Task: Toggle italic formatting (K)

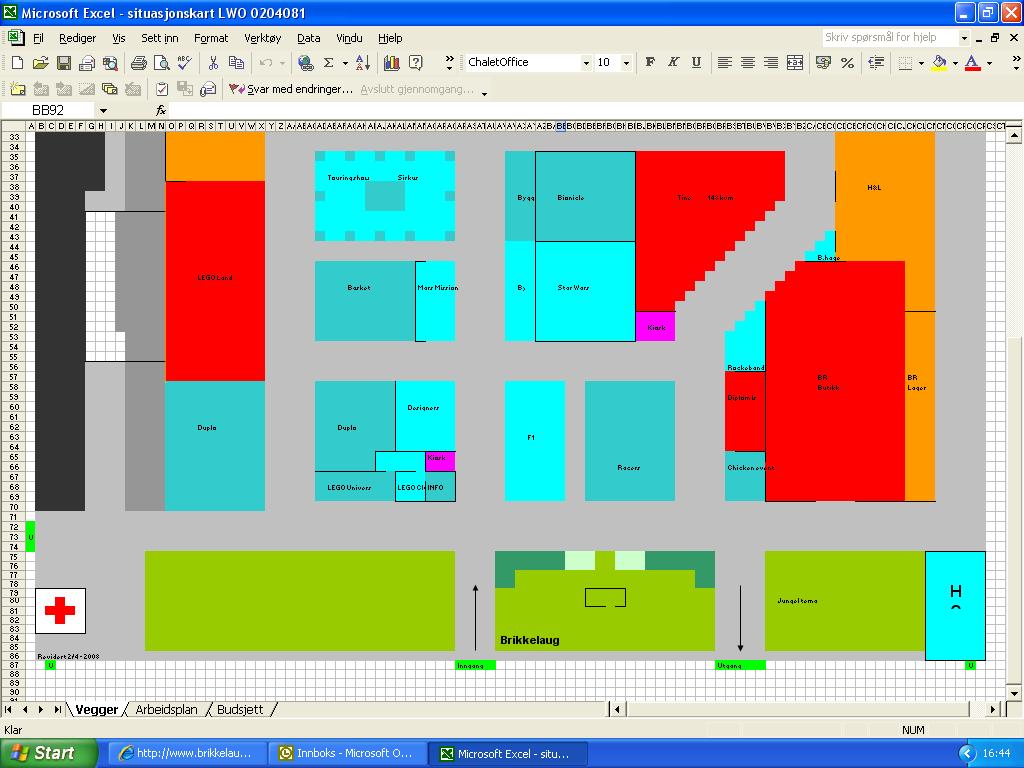Action: tap(673, 63)
